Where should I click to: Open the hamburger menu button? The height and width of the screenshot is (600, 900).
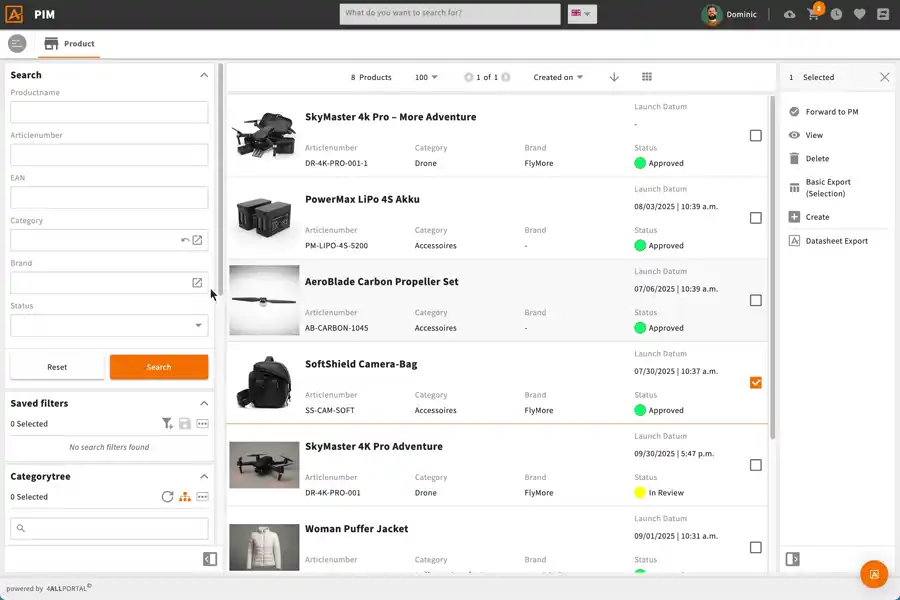pyautogui.click(x=17, y=44)
